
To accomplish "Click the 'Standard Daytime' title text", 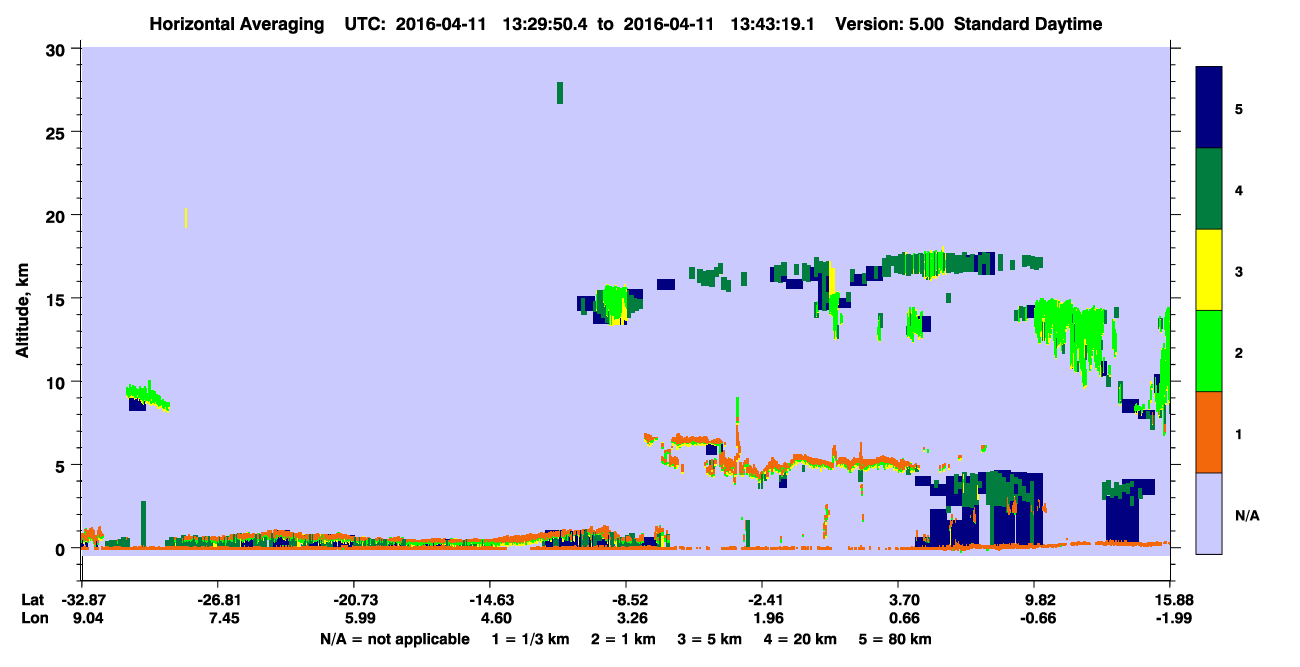I will pyautogui.click(x=1028, y=24).
